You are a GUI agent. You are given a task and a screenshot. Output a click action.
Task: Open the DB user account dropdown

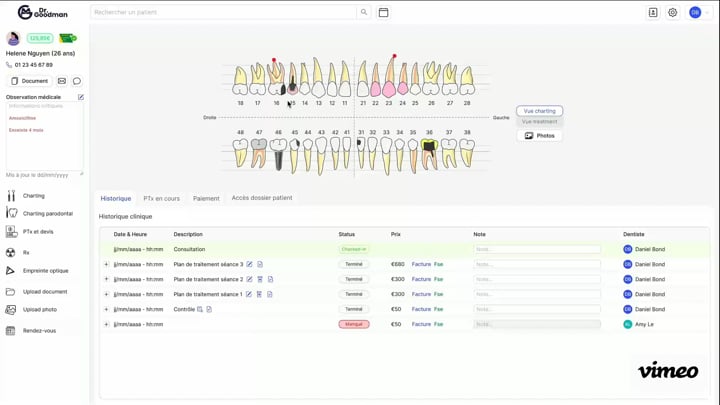699,13
